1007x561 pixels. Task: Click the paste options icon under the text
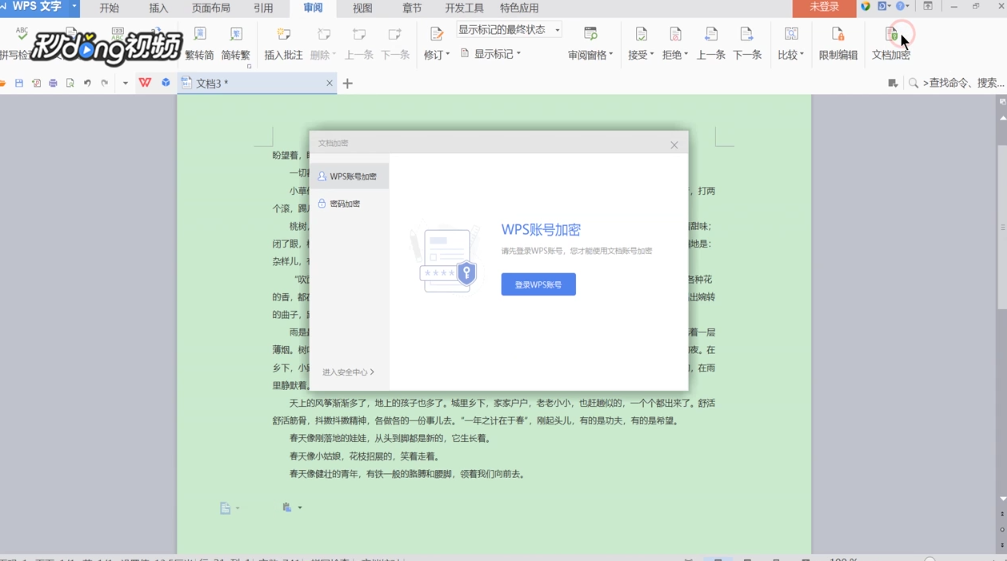(x=287, y=507)
